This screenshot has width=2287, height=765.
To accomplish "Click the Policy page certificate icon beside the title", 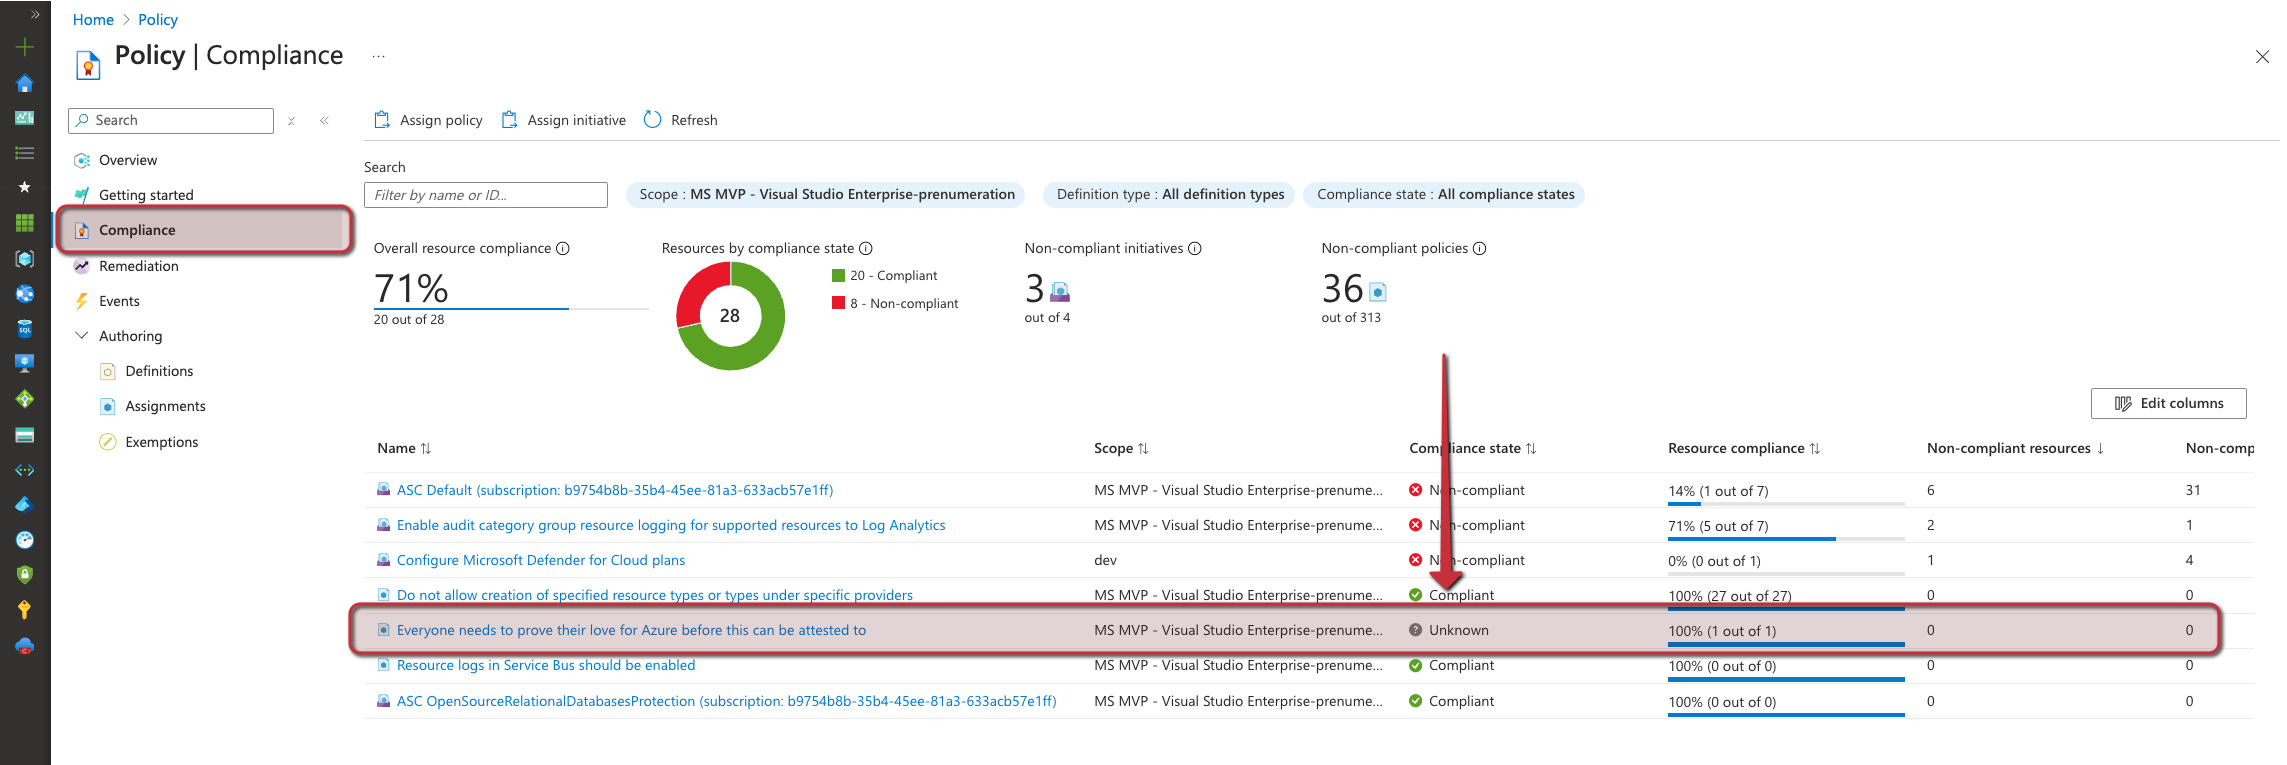I will pyautogui.click(x=88, y=64).
